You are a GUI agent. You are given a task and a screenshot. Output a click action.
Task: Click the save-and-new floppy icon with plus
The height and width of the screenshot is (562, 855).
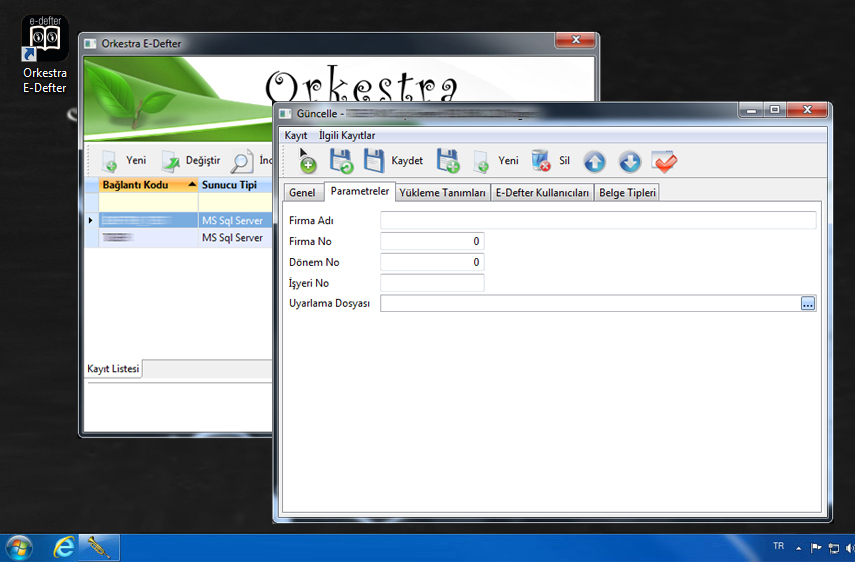pyautogui.click(x=448, y=161)
